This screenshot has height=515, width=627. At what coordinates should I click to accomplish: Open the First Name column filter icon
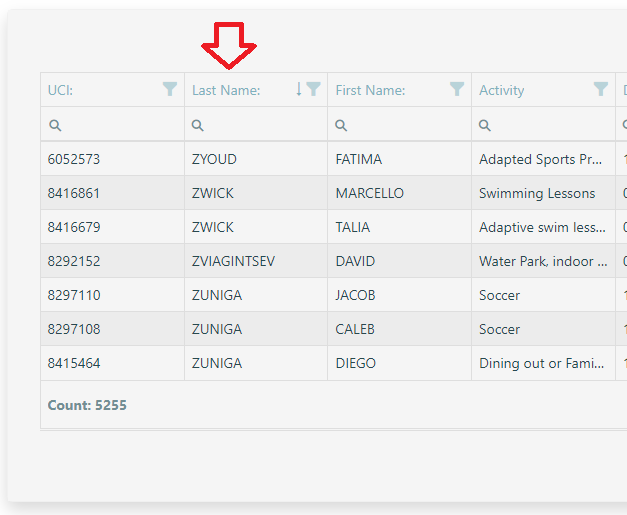pyautogui.click(x=457, y=89)
